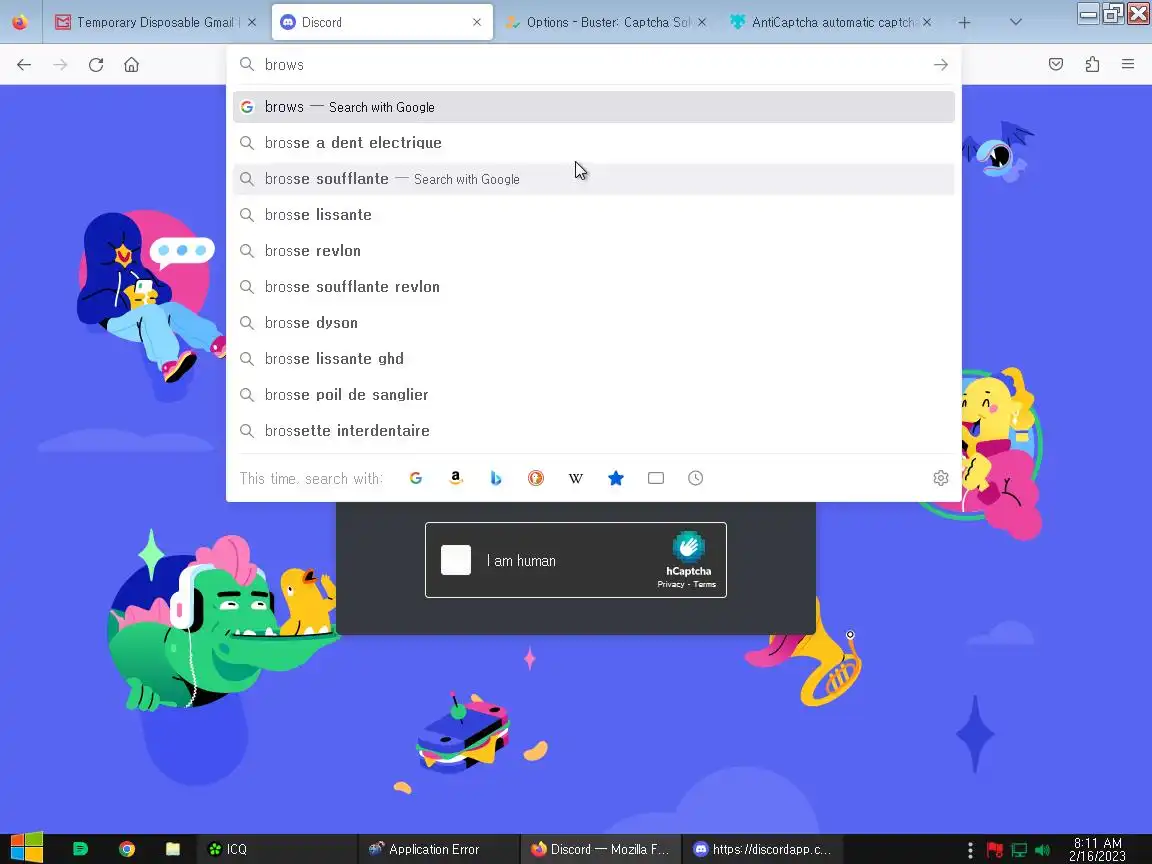Search in Bookmarks with star icon

(616, 478)
